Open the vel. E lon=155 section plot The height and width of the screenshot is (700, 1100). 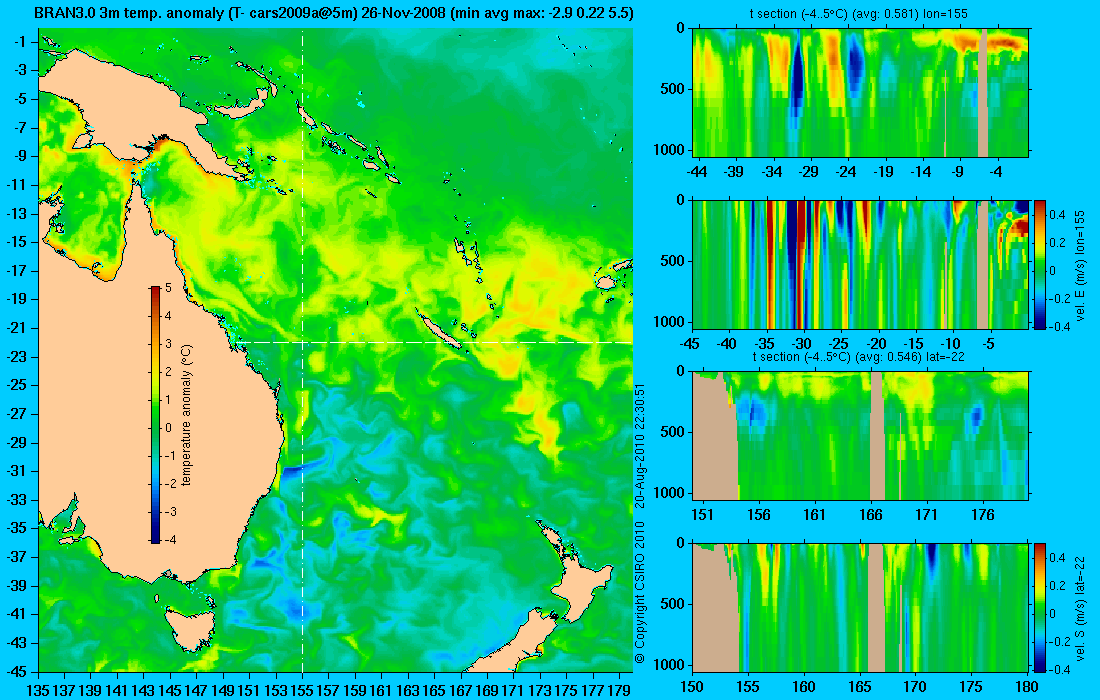tap(860, 264)
